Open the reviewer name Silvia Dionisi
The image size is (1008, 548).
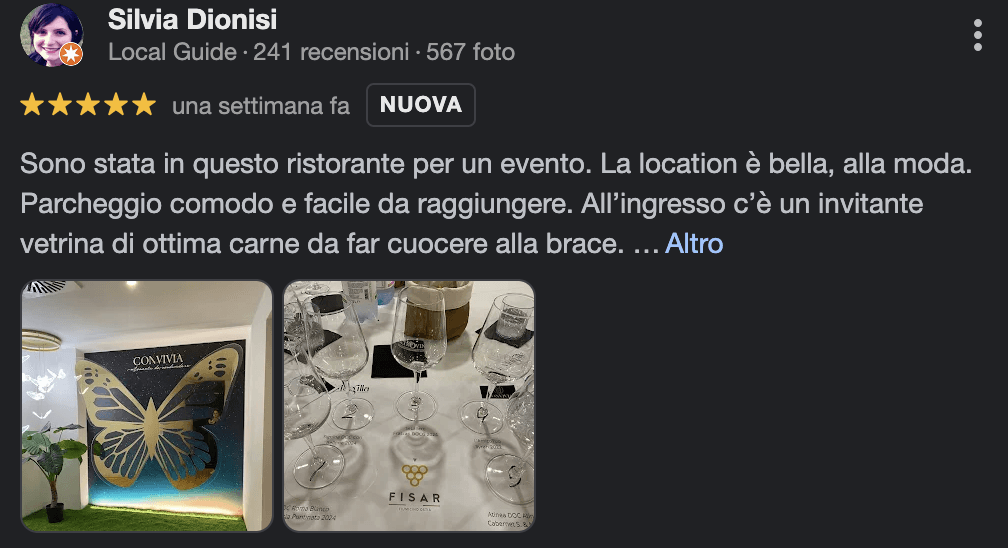point(192,19)
